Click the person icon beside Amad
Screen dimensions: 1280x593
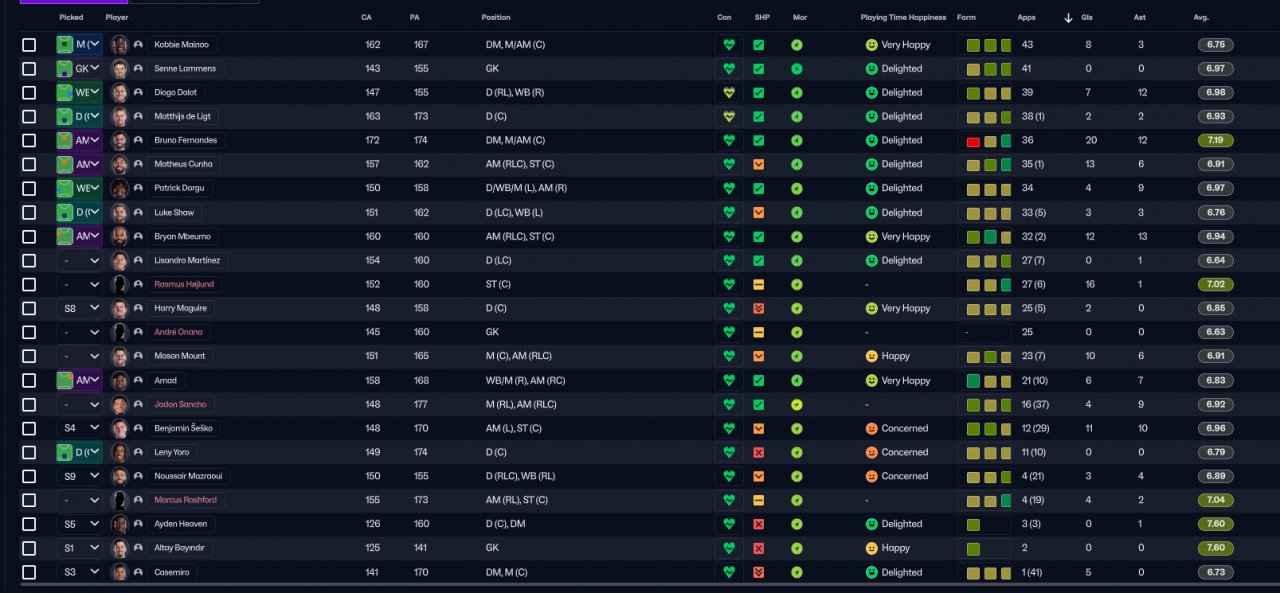tap(138, 381)
